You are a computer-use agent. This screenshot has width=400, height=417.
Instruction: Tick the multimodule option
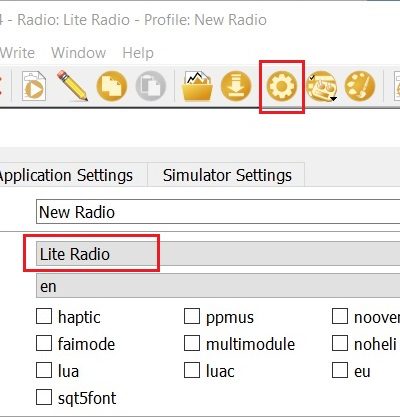(x=192, y=343)
